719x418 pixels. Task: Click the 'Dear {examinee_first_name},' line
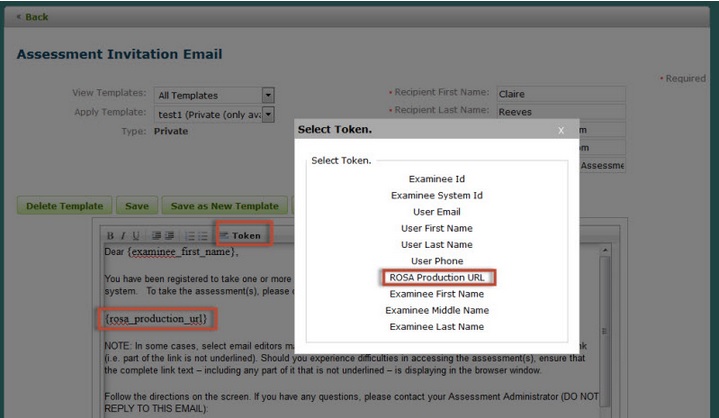[171, 252]
